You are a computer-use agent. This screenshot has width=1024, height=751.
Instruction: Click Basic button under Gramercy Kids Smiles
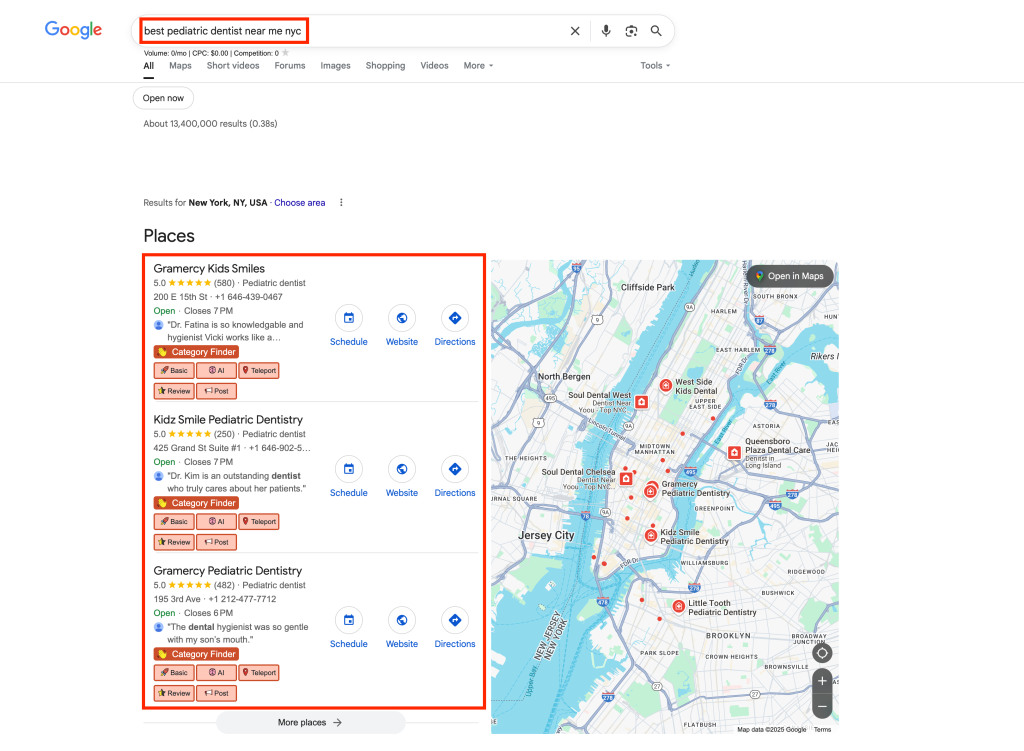[x=174, y=370]
